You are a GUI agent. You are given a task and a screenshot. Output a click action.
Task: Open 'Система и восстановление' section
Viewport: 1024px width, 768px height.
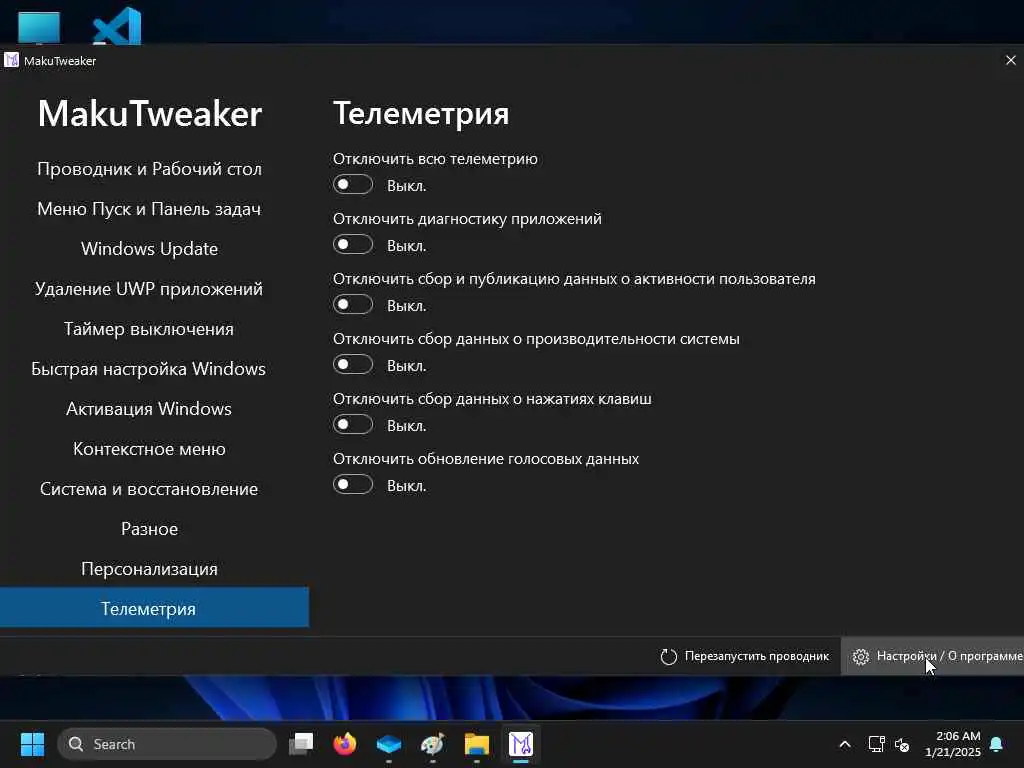pos(150,488)
